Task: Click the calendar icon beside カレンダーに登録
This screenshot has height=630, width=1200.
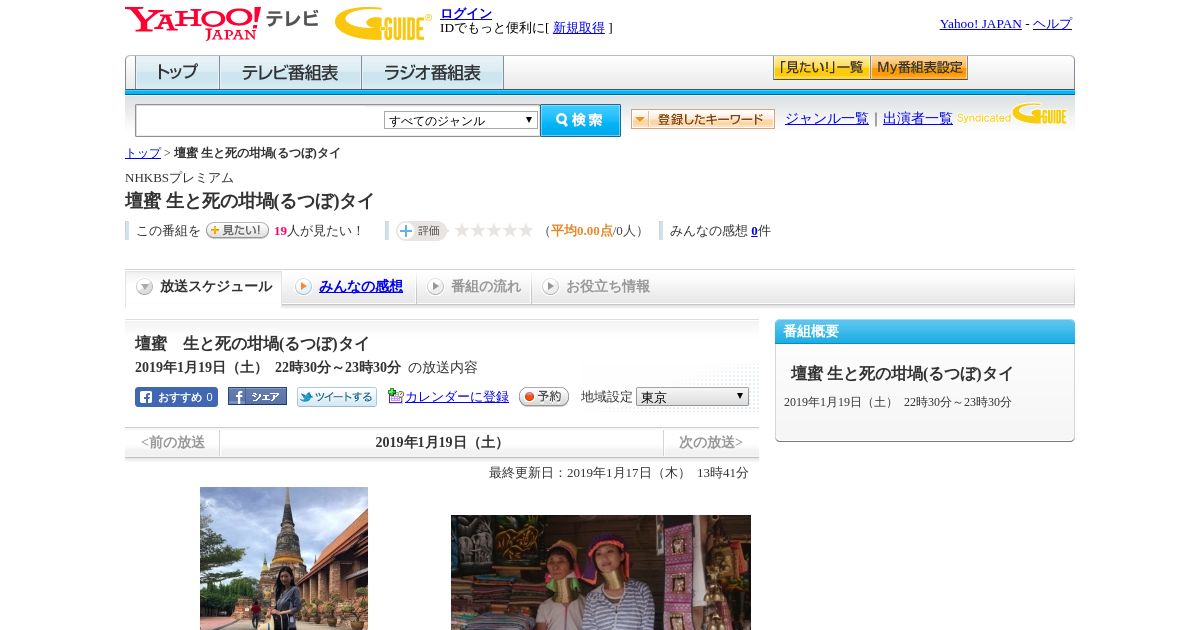Action: click(395, 396)
